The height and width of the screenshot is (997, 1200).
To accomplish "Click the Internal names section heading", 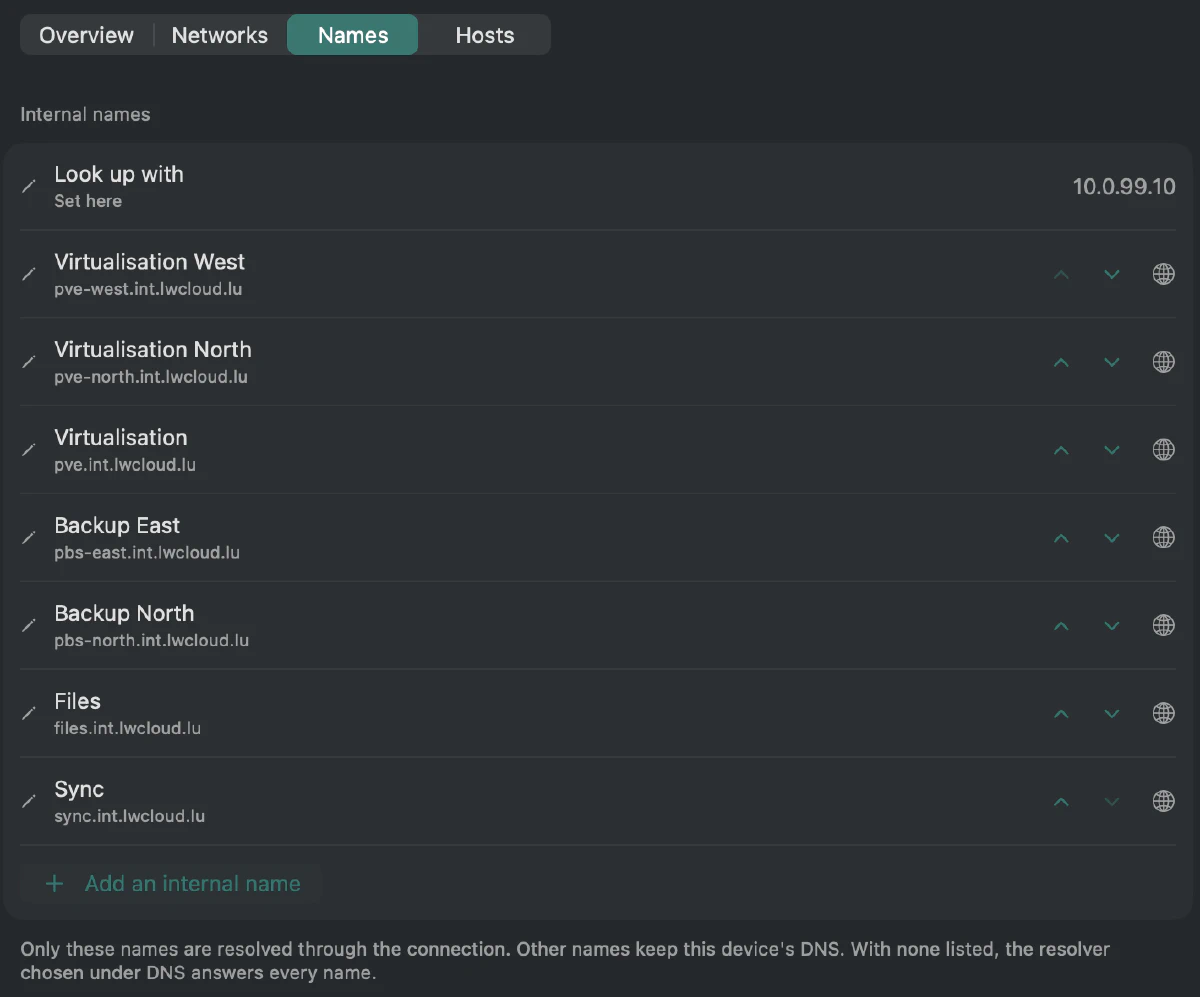I will pyautogui.click(x=85, y=115).
